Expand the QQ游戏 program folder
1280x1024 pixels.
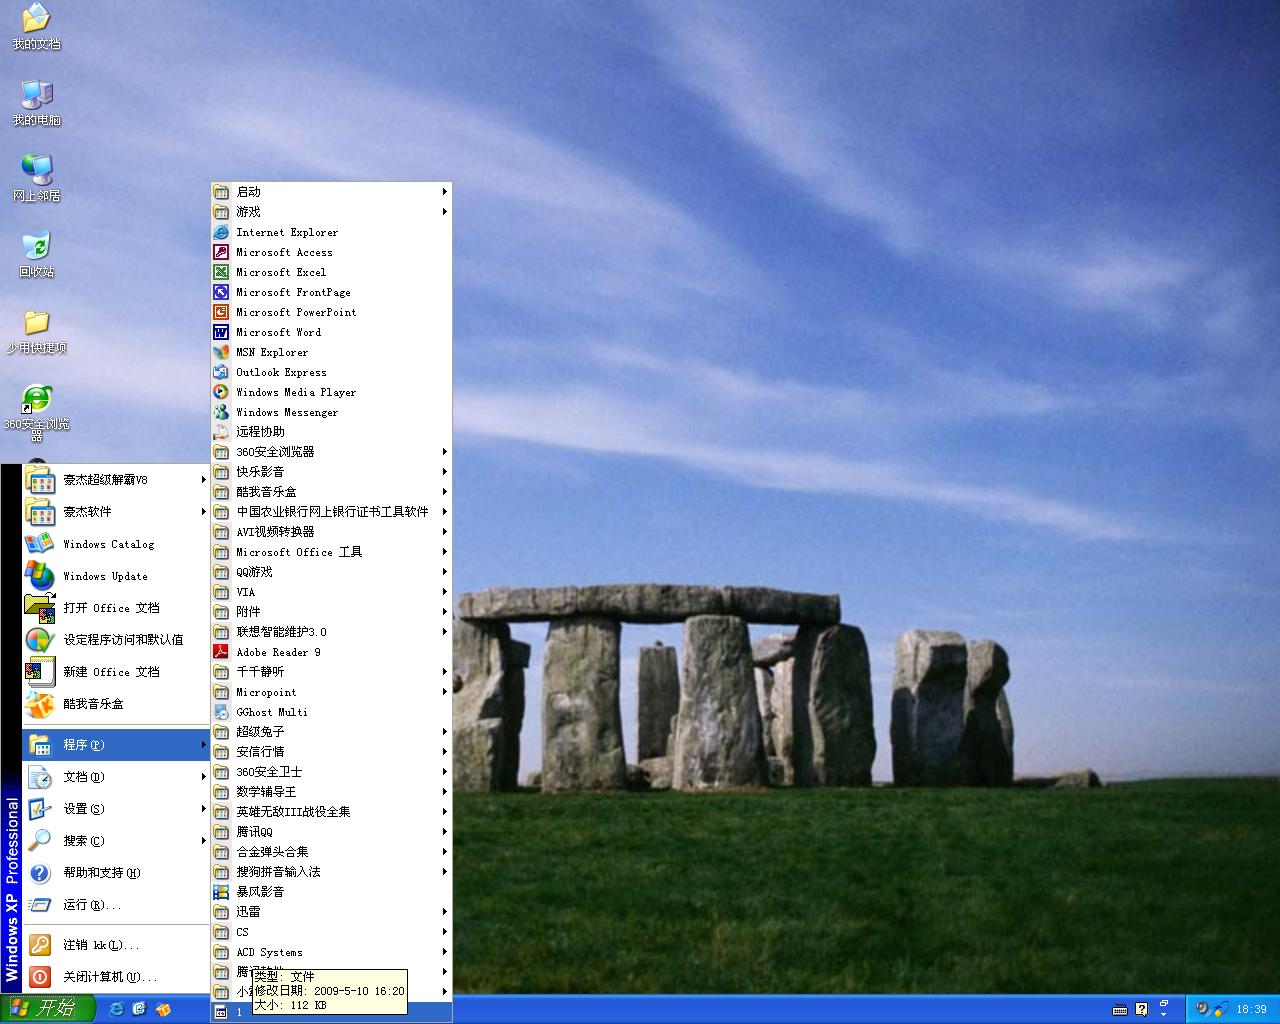coord(331,572)
